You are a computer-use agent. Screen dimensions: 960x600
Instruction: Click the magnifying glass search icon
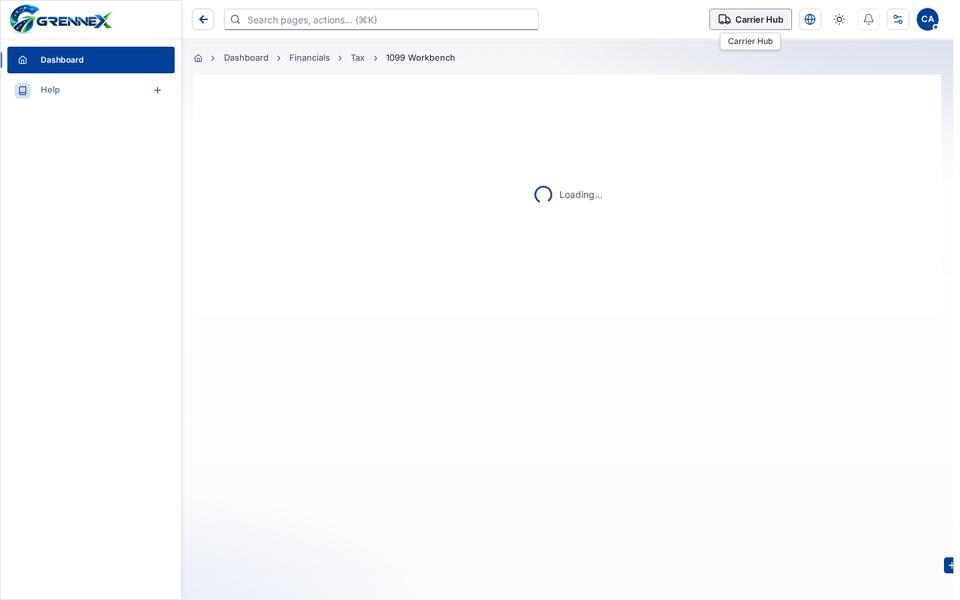(235, 20)
